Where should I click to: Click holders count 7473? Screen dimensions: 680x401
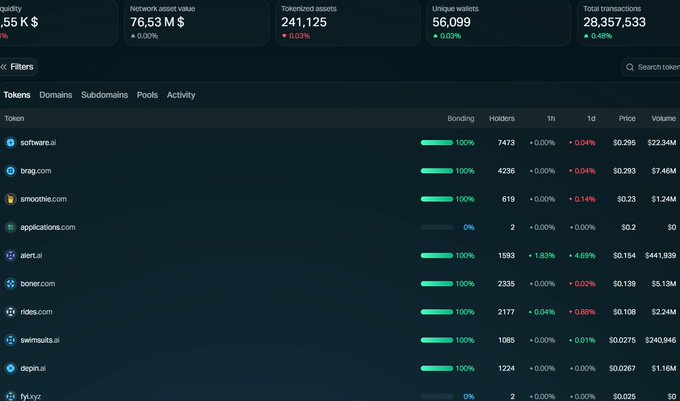click(x=506, y=143)
